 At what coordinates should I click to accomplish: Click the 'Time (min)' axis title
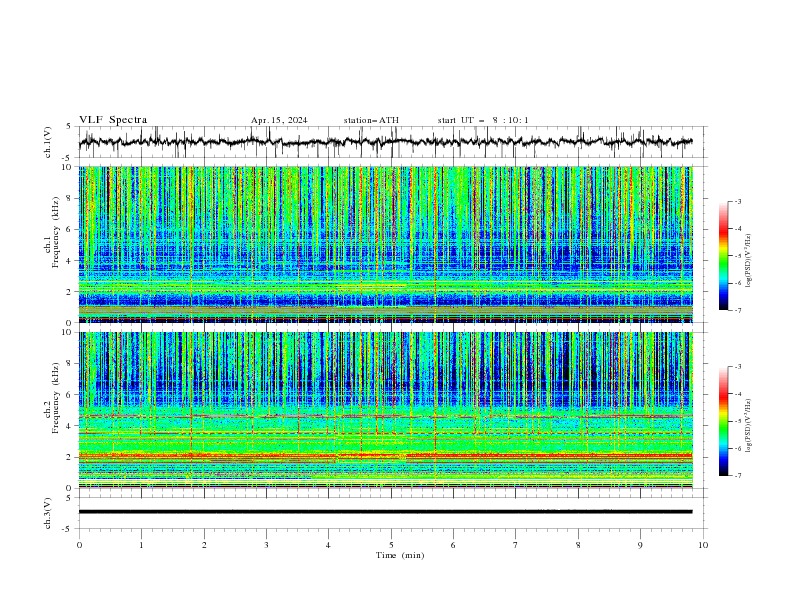pyautogui.click(x=400, y=555)
